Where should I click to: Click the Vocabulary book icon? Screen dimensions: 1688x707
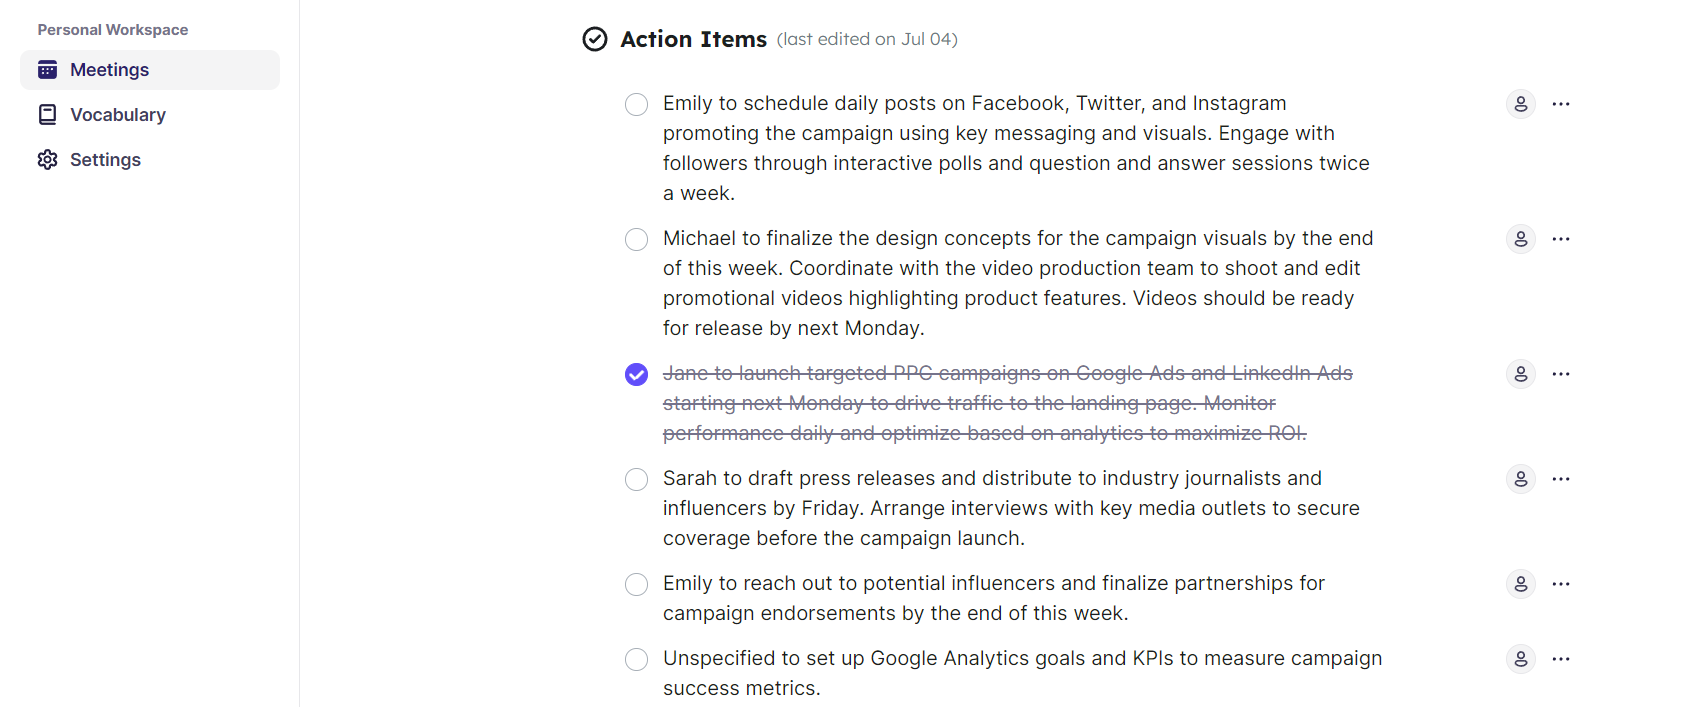47,115
